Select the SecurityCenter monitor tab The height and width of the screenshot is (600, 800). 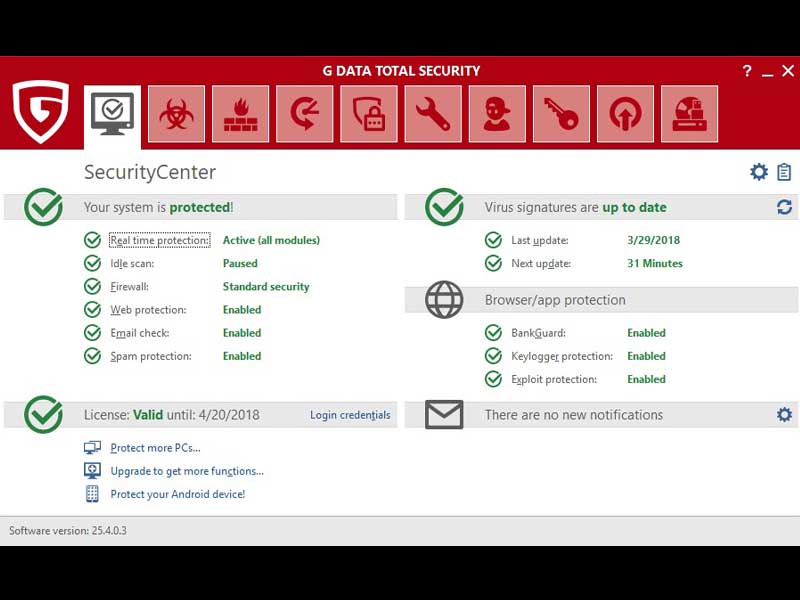pos(113,114)
